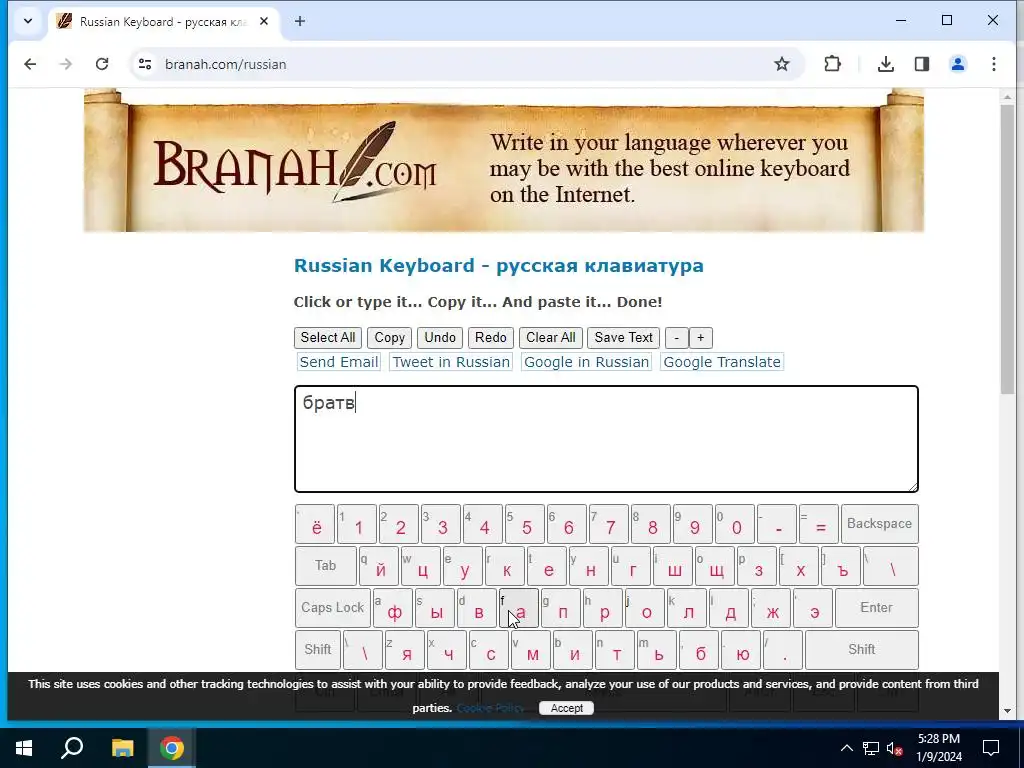Open the Chrome three-dot menu
This screenshot has width=1024, height=768.
pos(993,64)
